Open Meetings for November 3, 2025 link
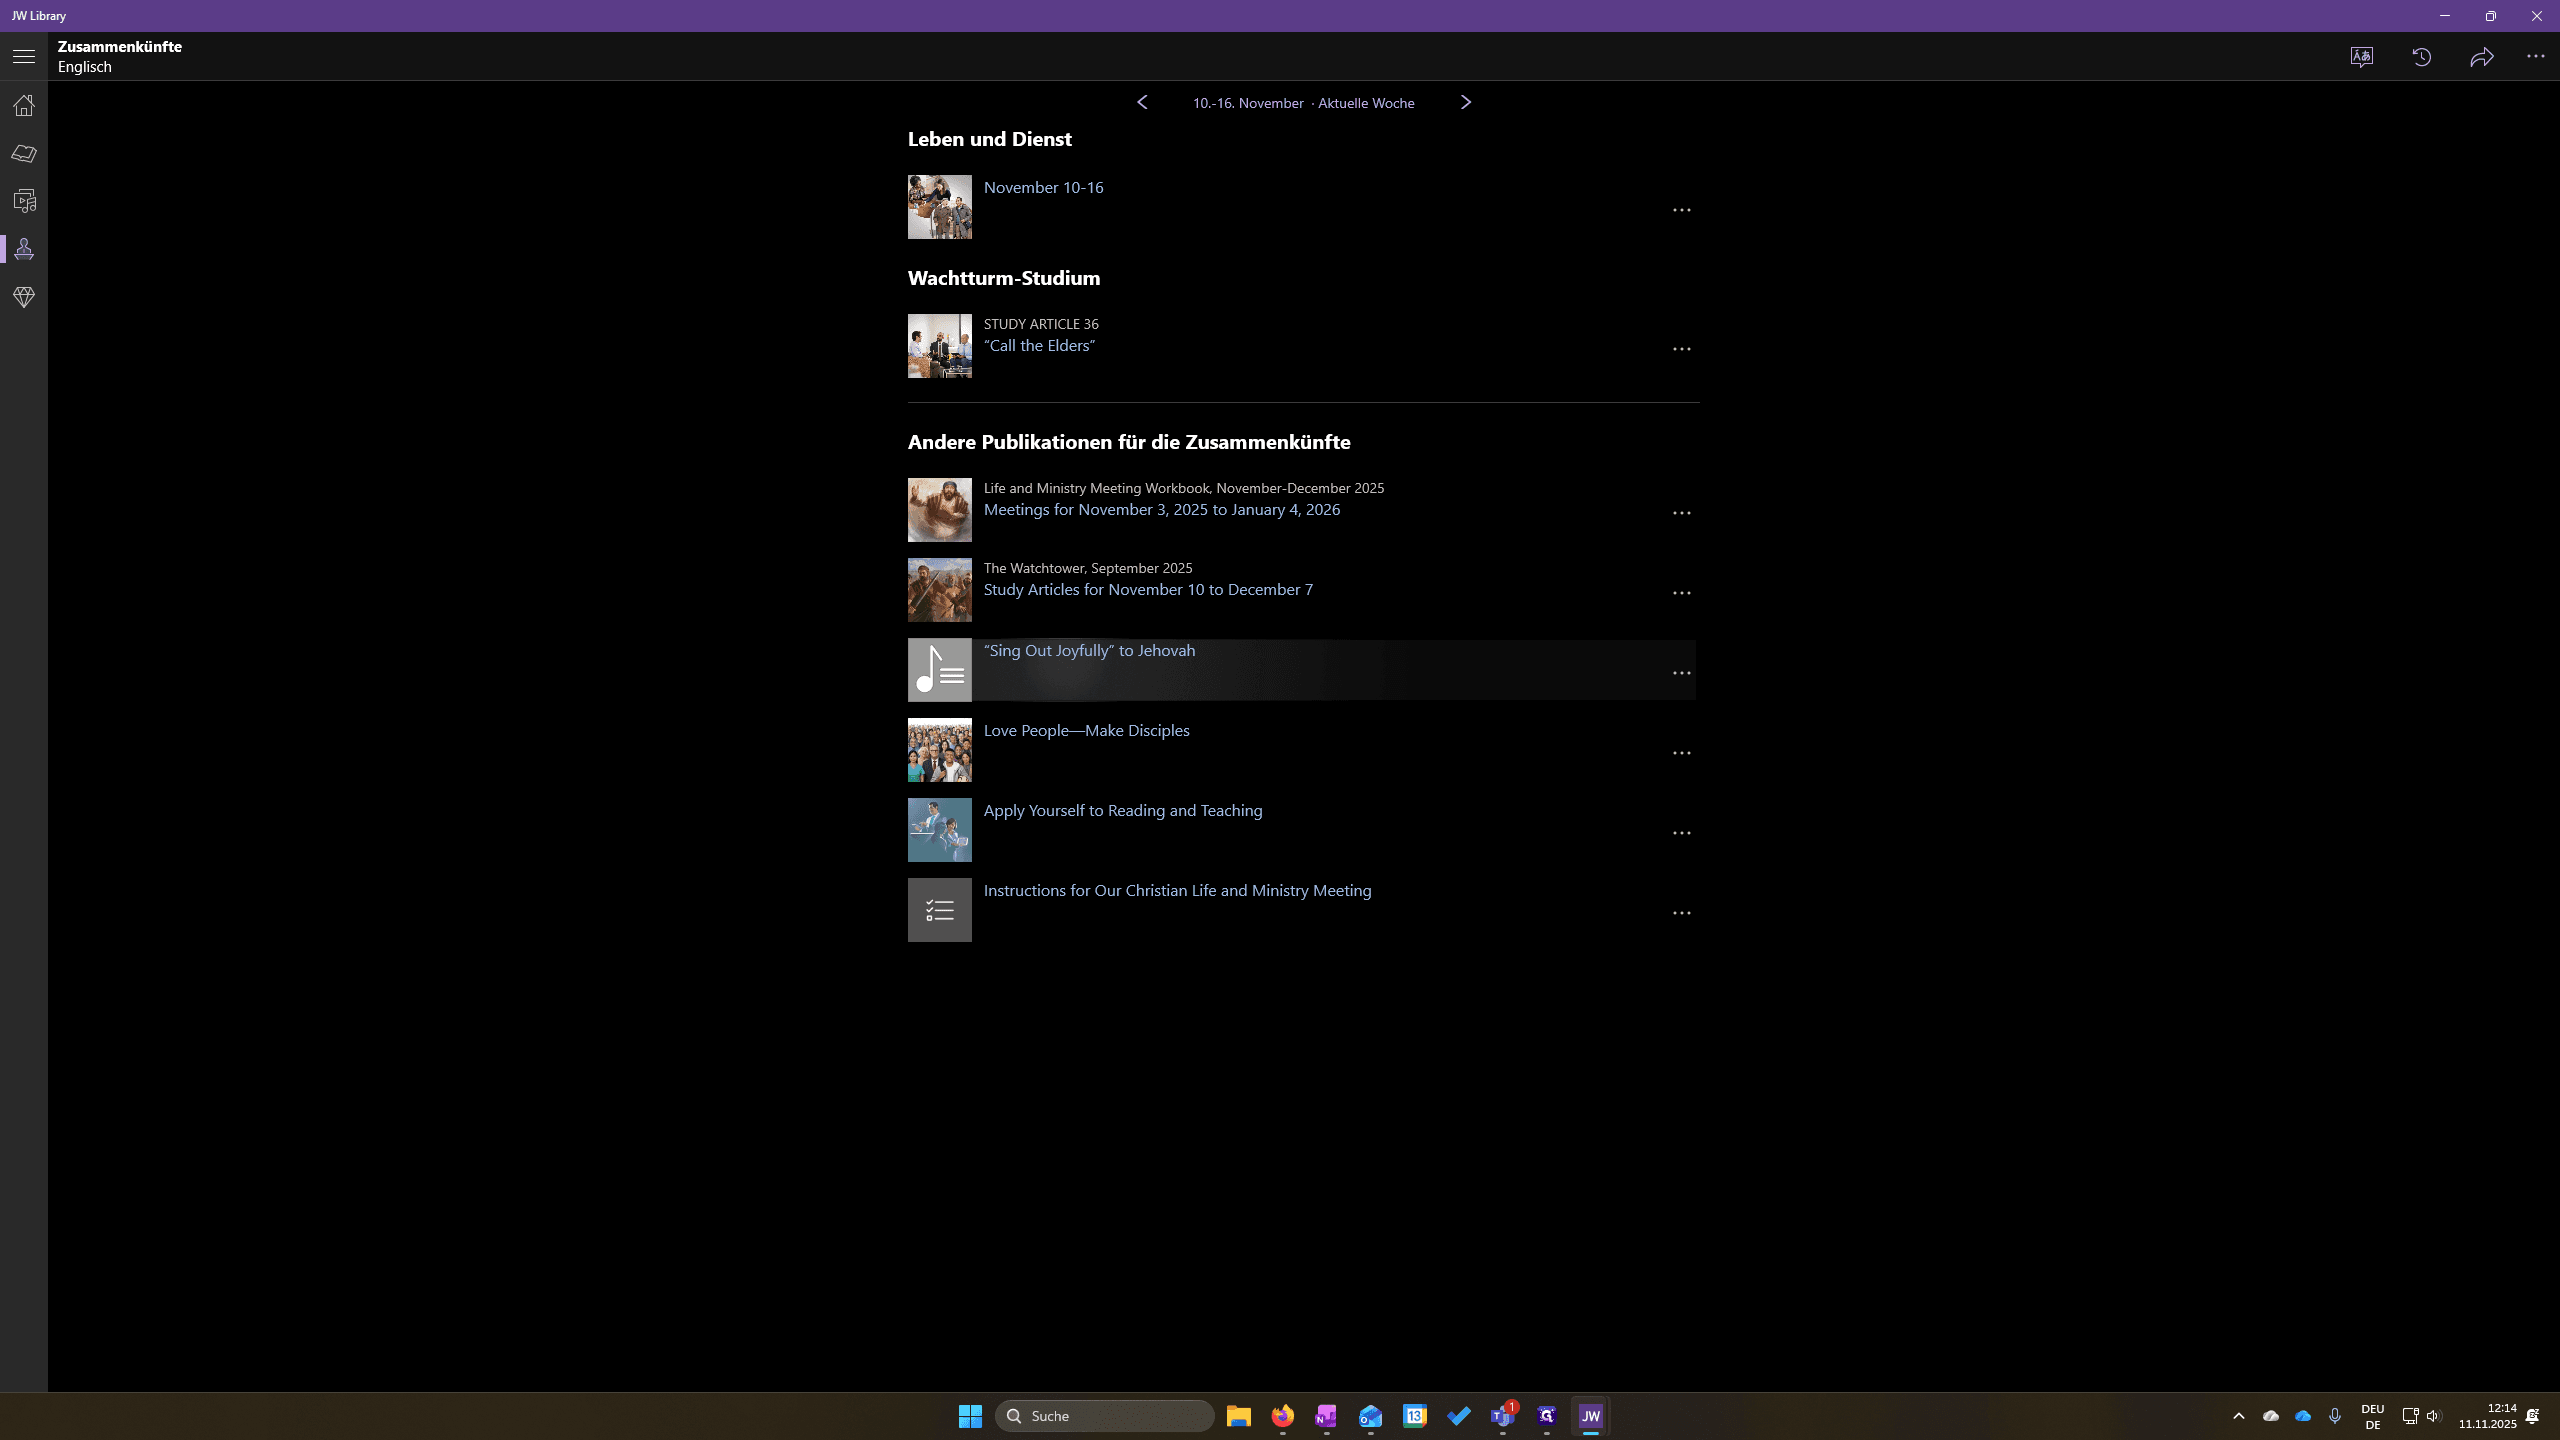Viewport: 2560px width, 1440px height. click(1162, 510)
